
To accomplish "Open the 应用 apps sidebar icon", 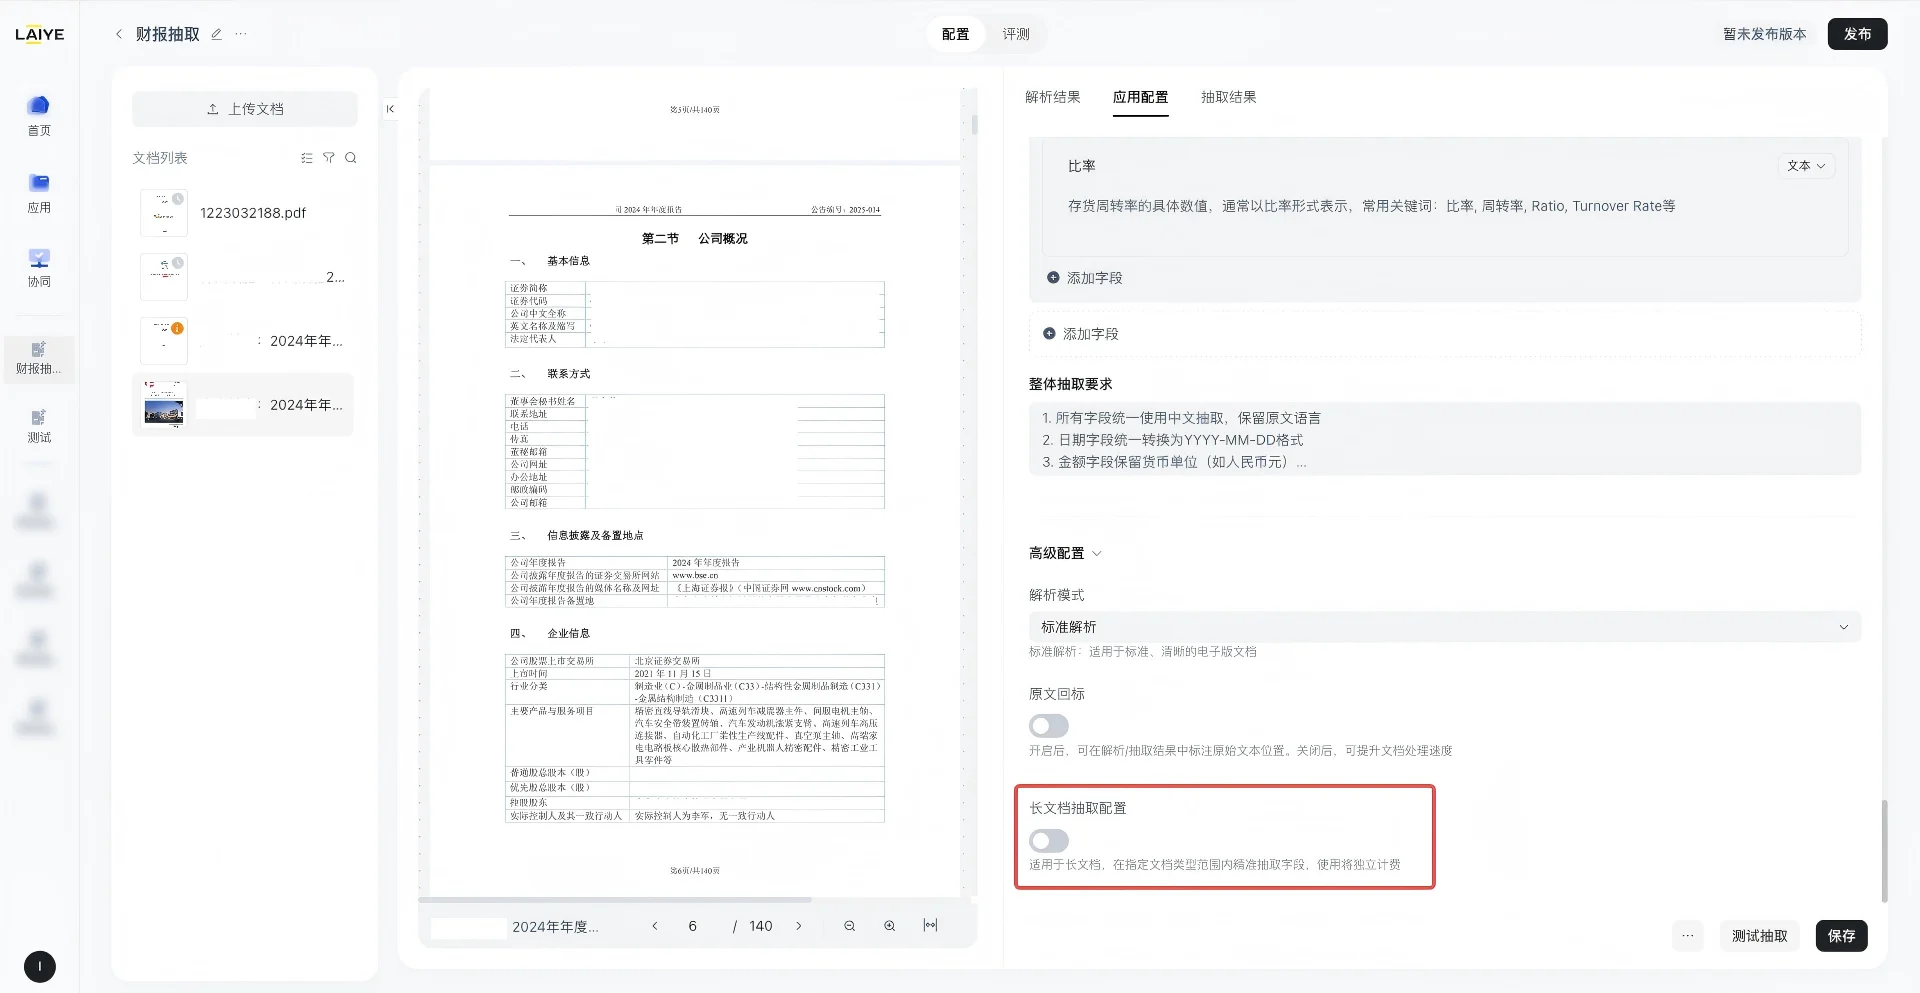I will click(39, 193).
